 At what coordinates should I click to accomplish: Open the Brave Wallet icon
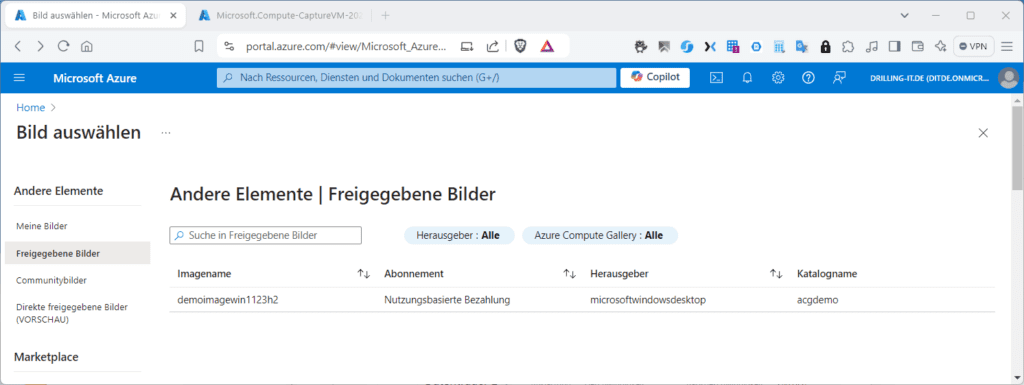[918, 46]
